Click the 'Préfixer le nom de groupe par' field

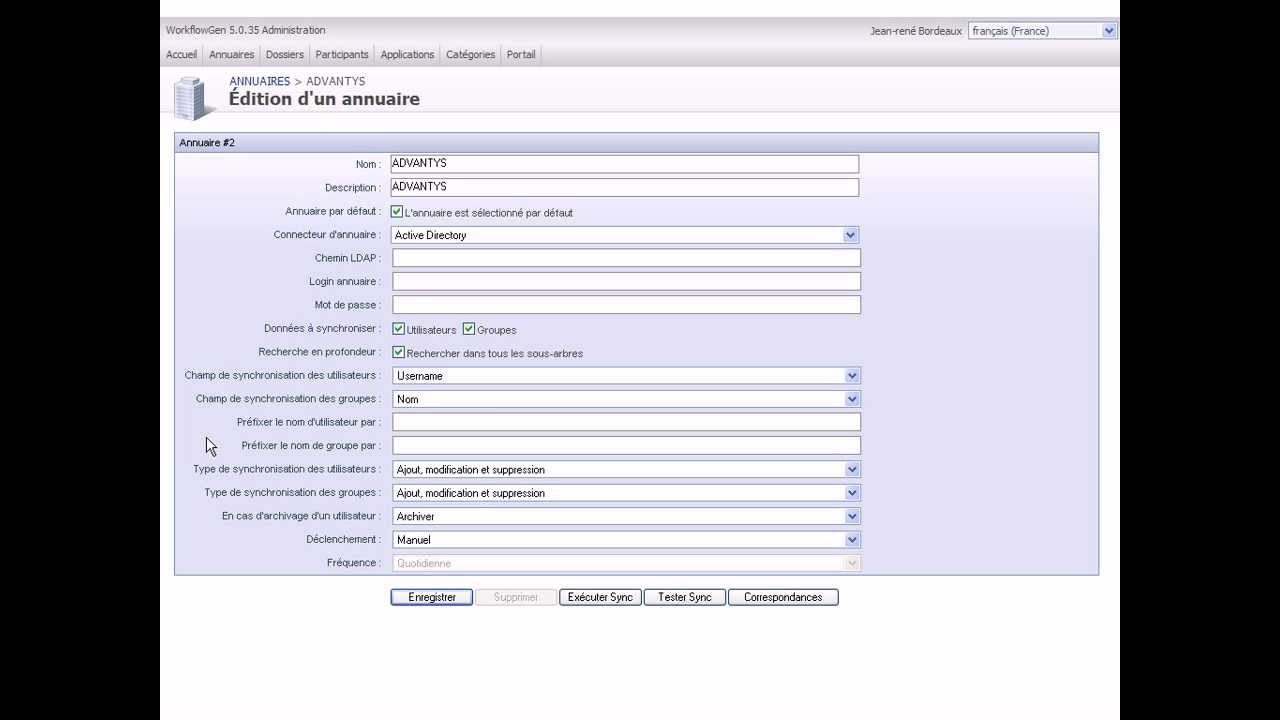coord(626,446)
